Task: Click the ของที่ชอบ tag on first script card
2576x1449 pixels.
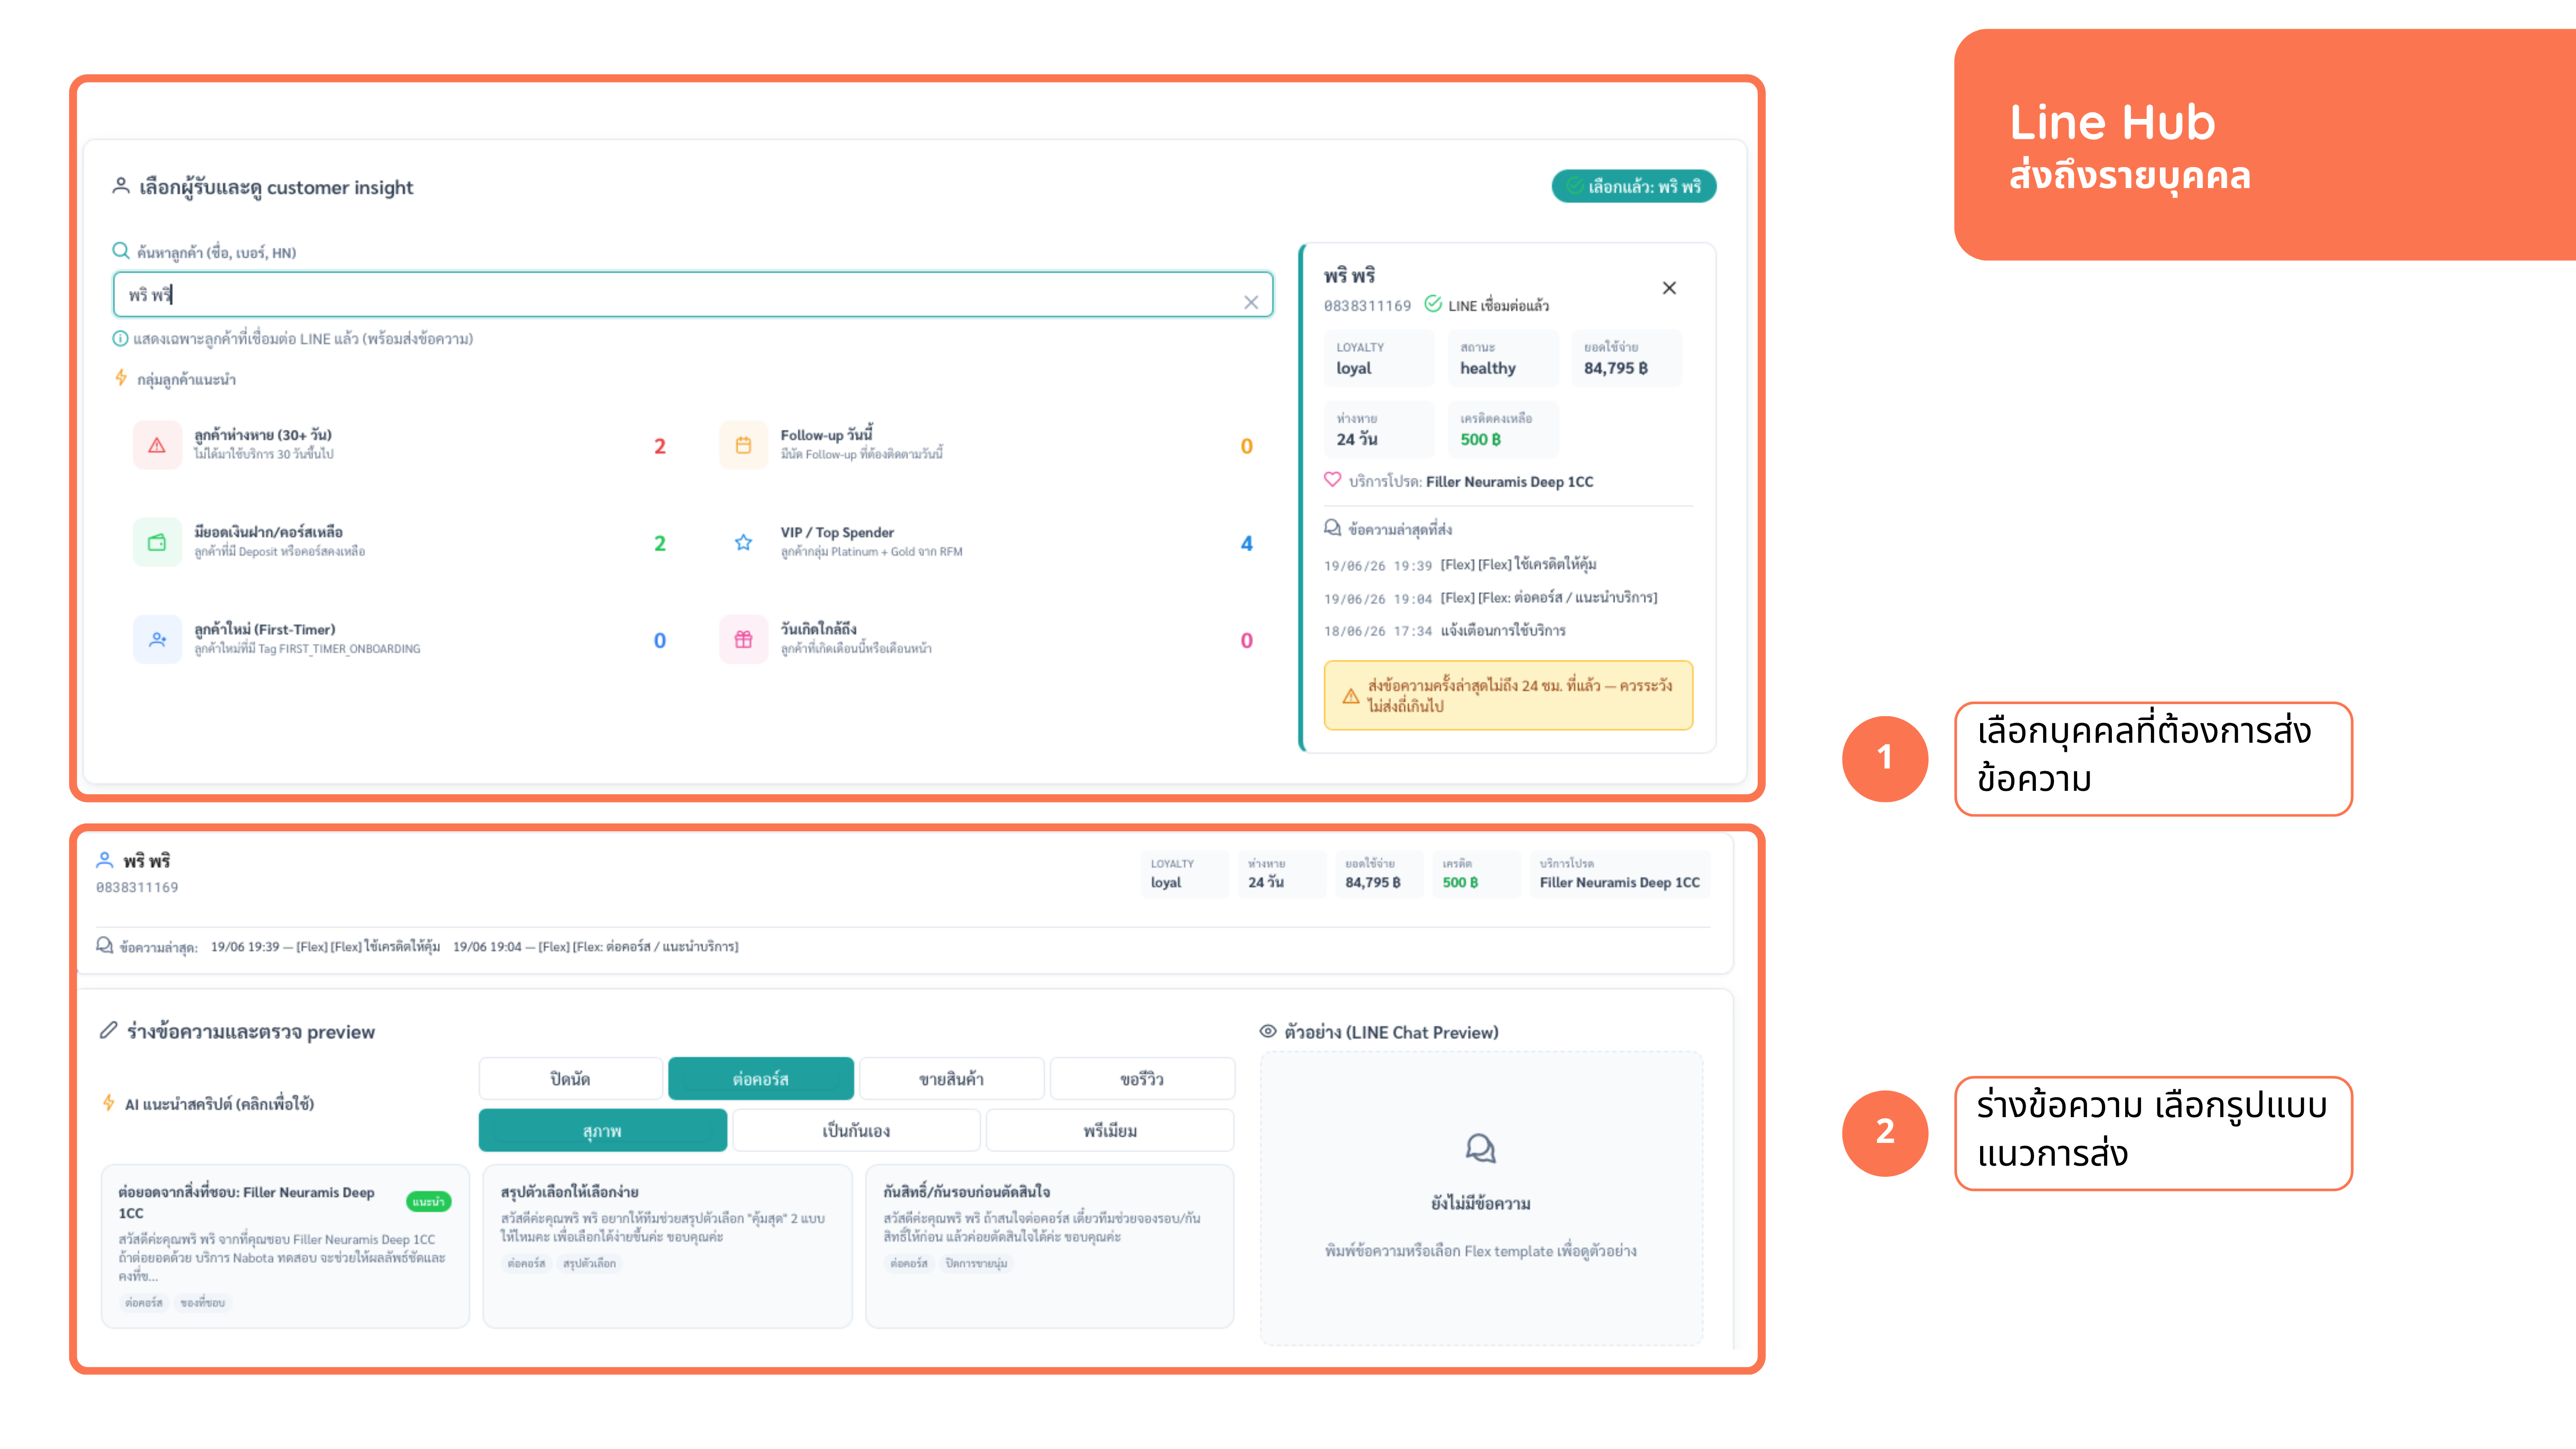Action: tap(203, 1302)
